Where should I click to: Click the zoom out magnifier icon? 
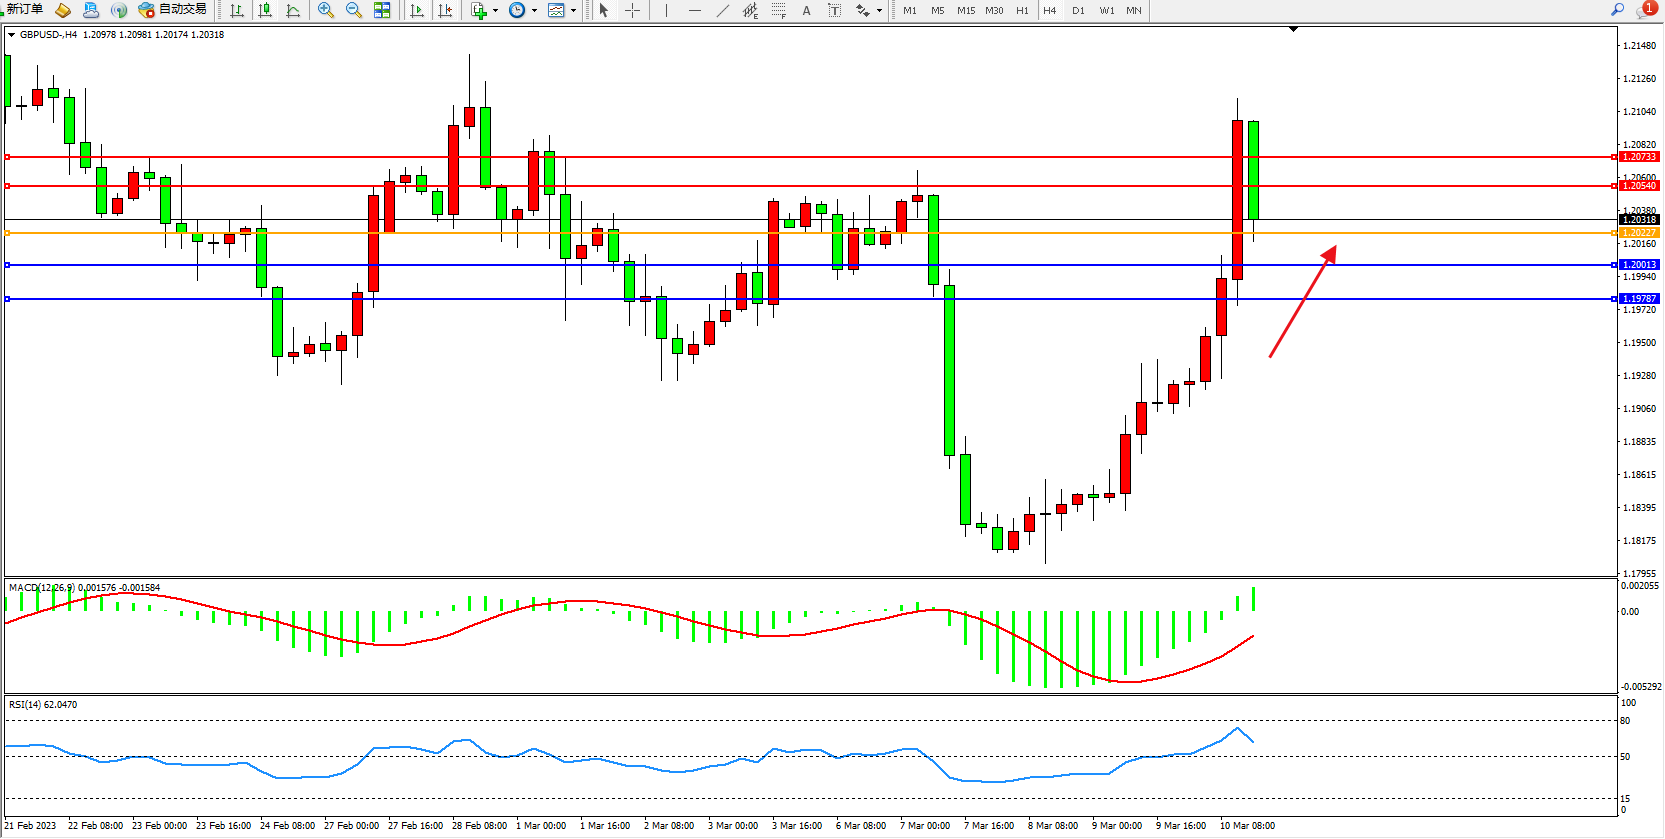tap(353, 10)
